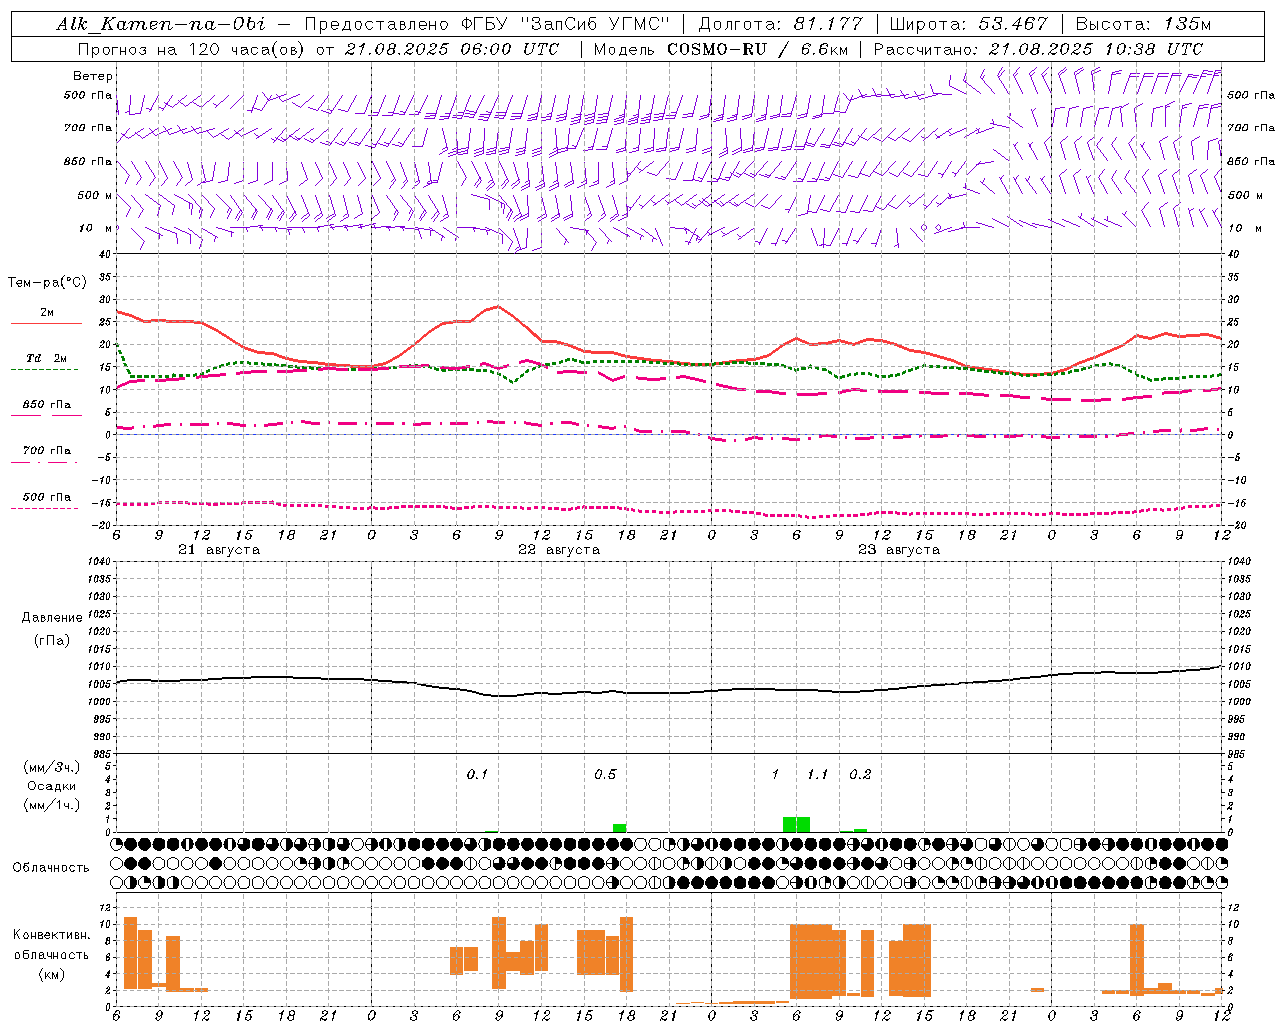Click the (мм/3ч.) precipitation unit label
Image resolution: width=1280 pixels, height=1024 pixels.
tap(52, 767)
